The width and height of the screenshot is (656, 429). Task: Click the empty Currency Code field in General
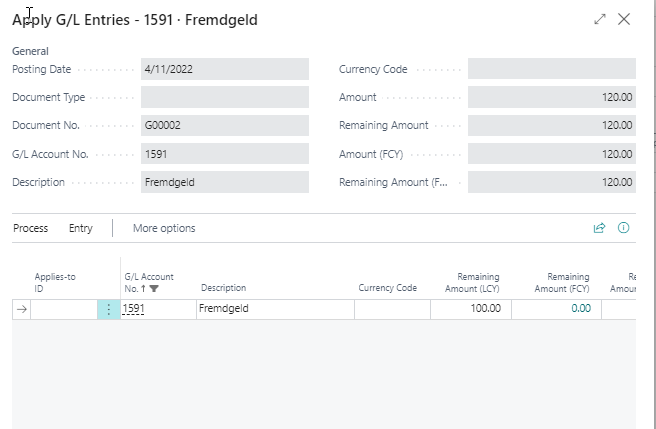point(551,69)
